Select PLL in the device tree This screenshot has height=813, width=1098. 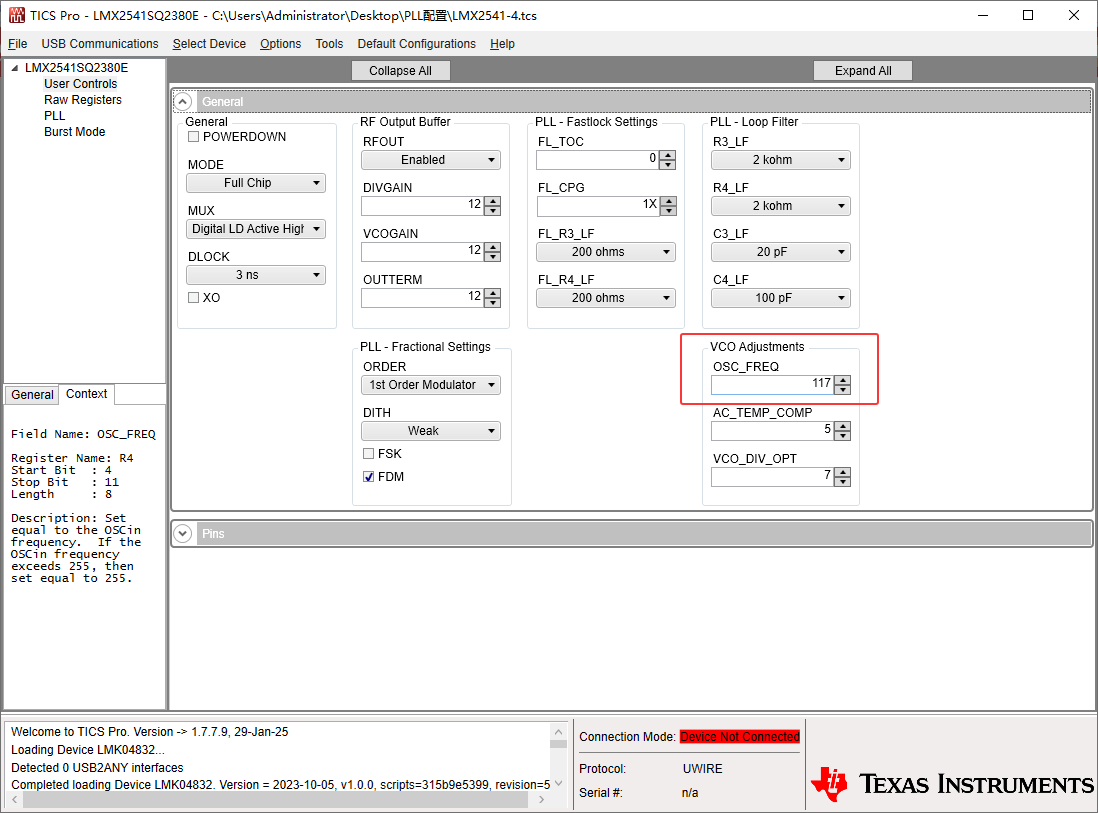[x=55, y=116]
